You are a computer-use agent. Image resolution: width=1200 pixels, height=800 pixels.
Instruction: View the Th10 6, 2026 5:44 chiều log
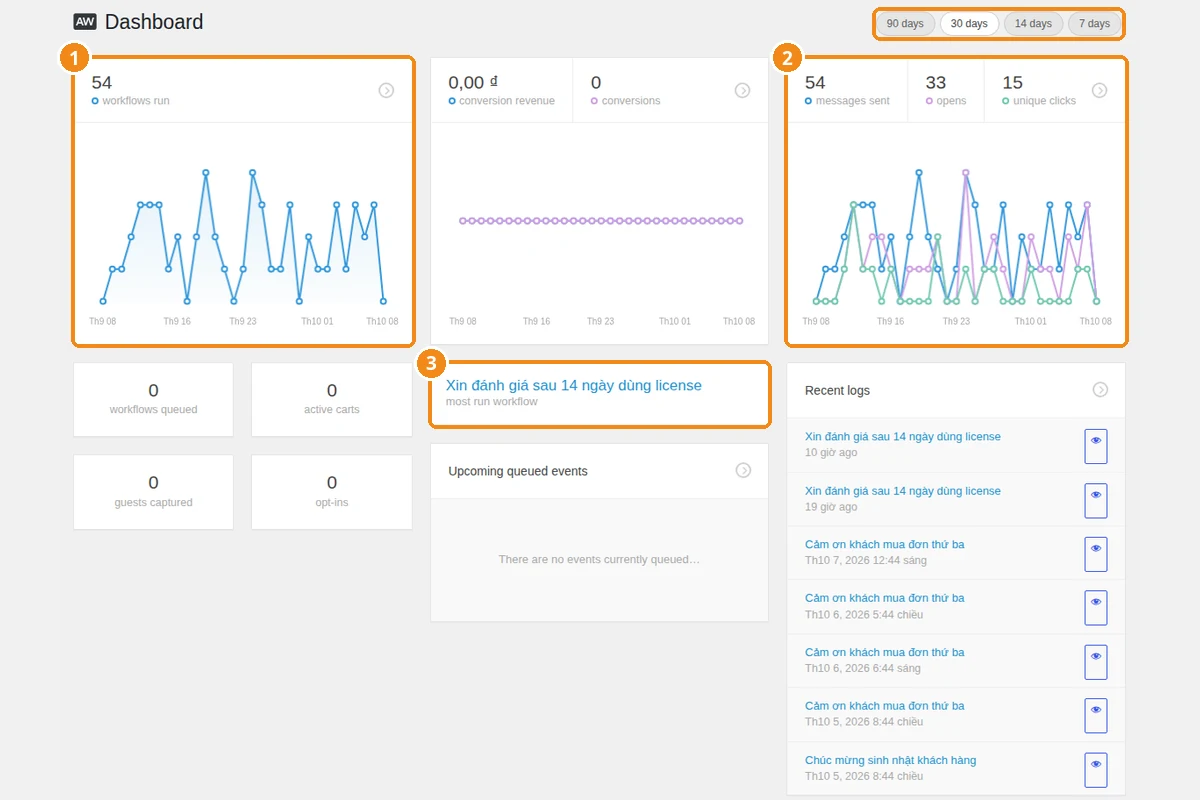click(x=1096, y=607)
